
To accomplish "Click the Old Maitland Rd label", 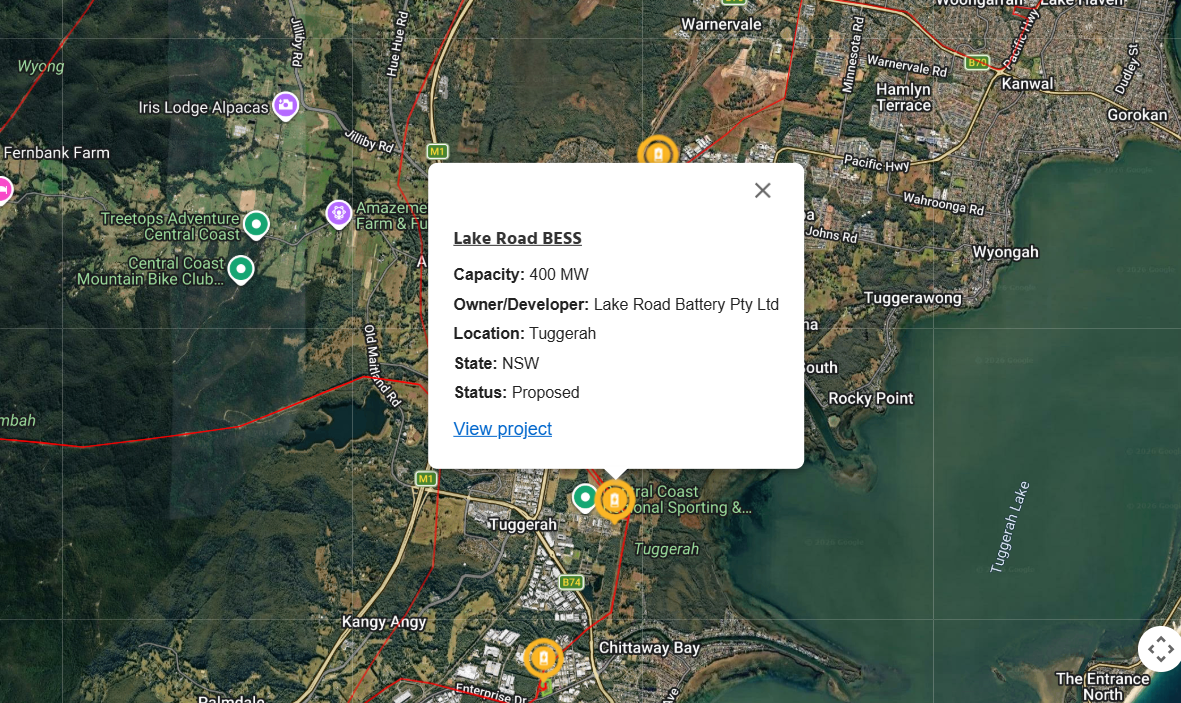I will (x=382, y=366).
